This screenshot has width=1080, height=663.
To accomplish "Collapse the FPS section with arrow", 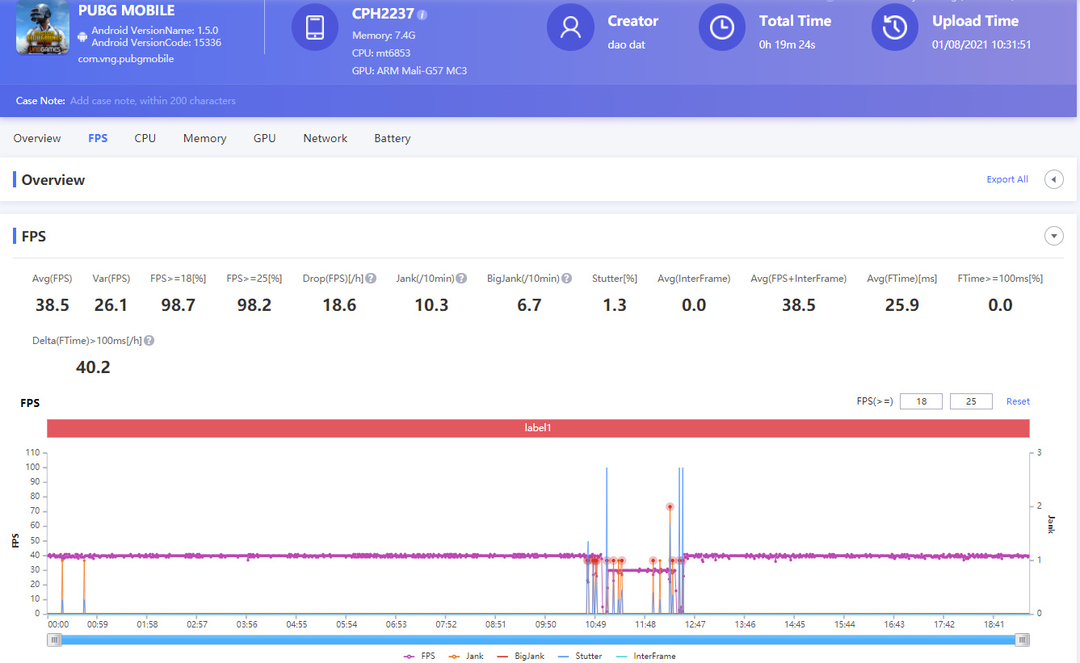I will 1053,236.
